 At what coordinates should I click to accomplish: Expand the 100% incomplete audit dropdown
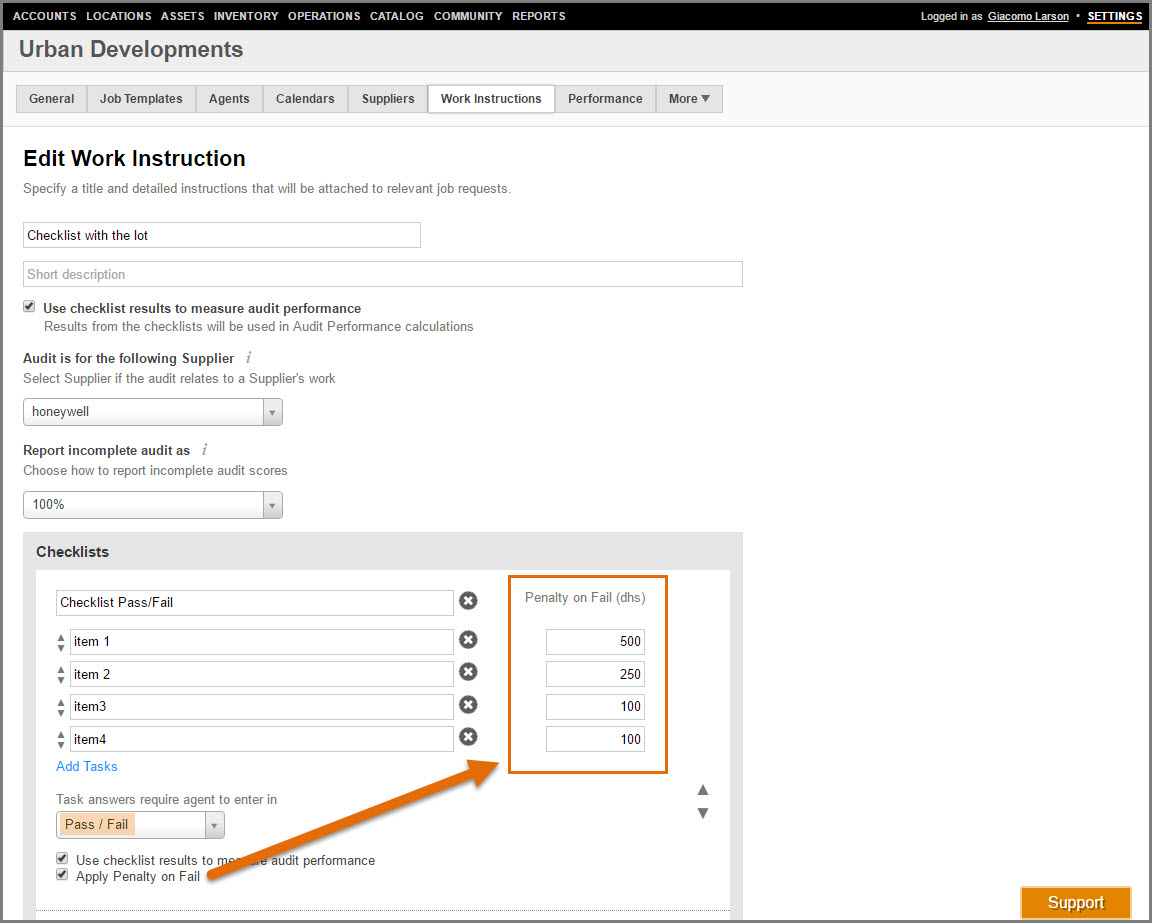[x=153, y=505]
